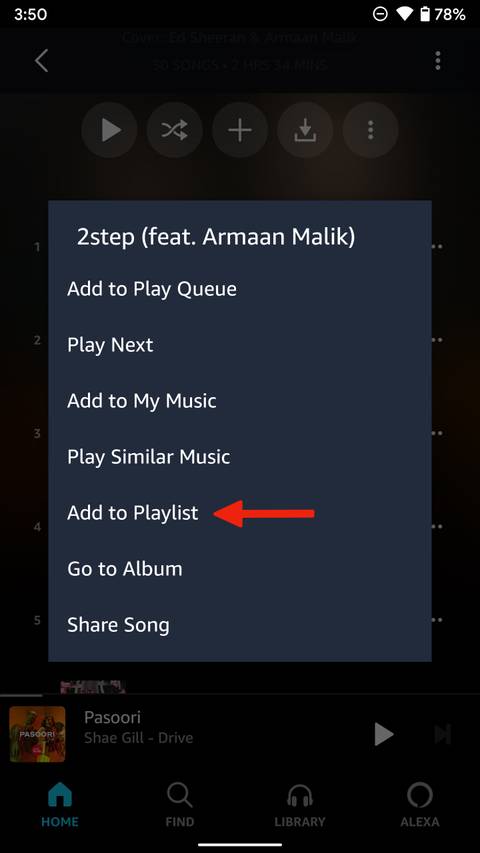Tap the back arrow icon
This screenshot has width=480, height=853.
point(41,60)
